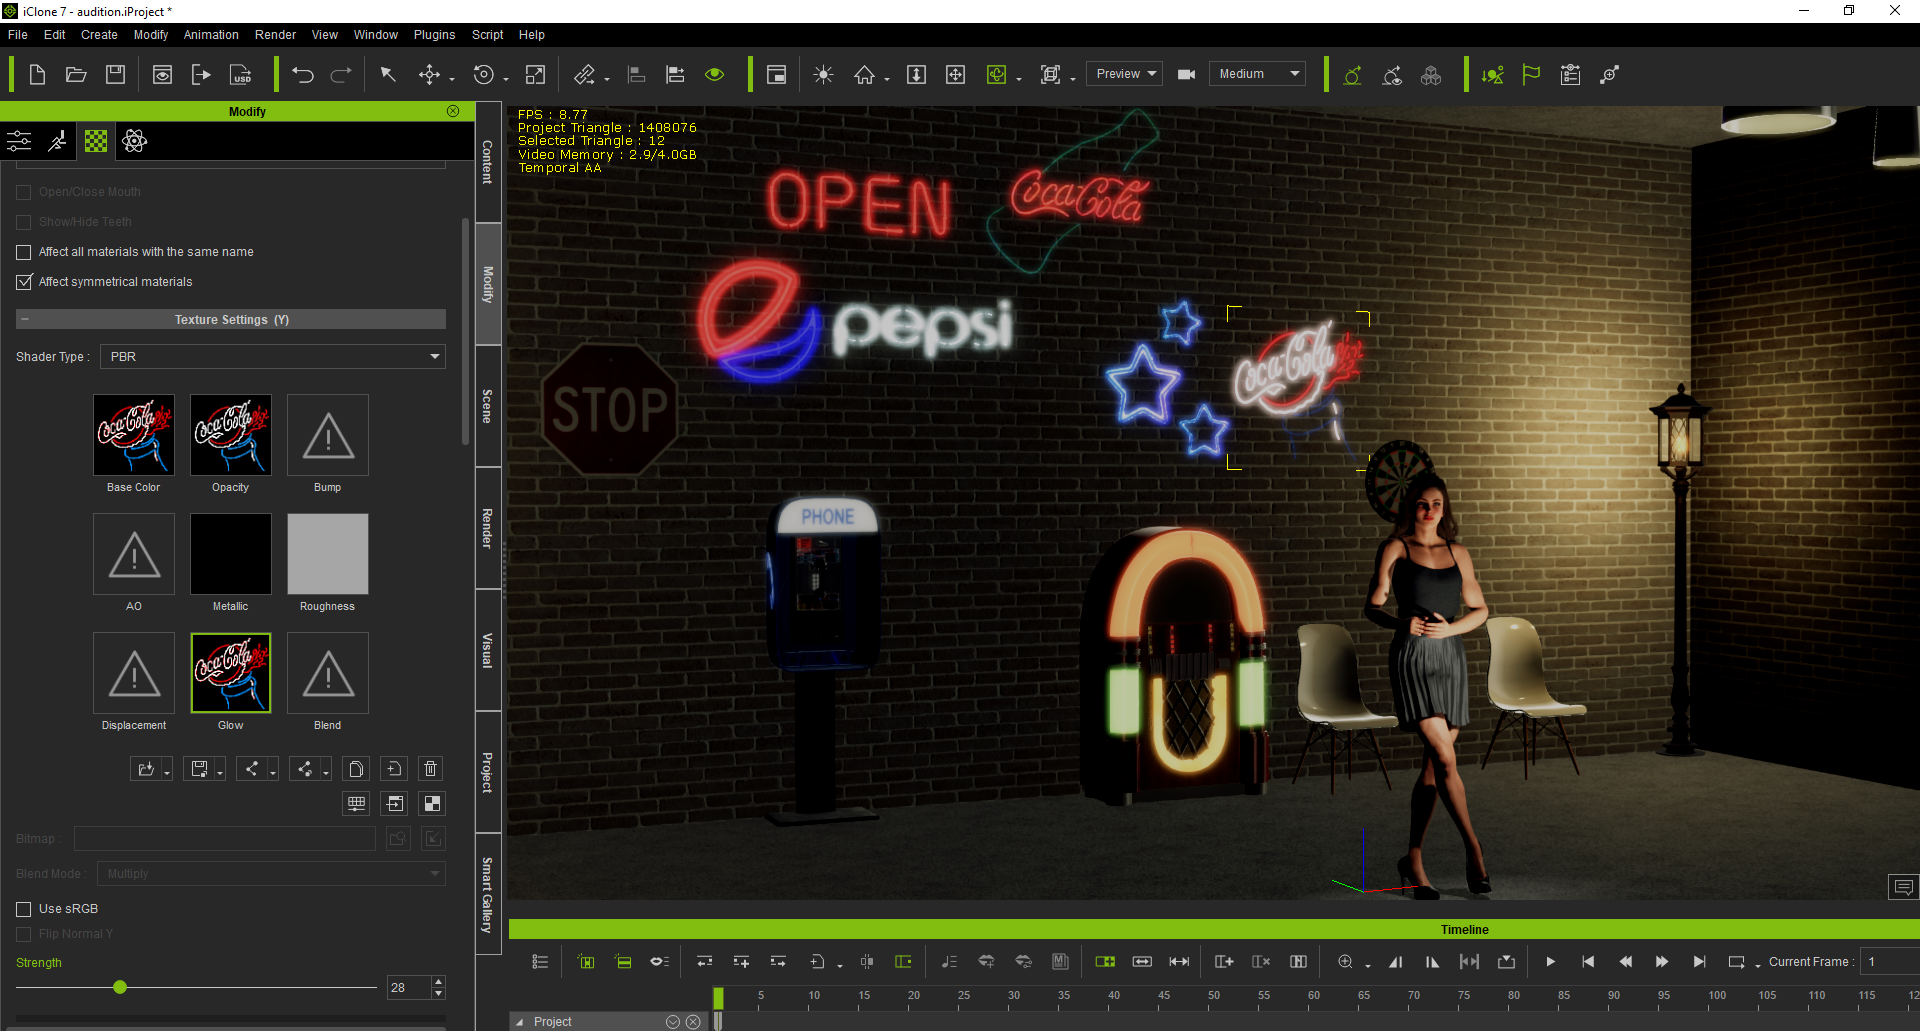Click the light sun icon in toolbar
The width and height of the screenshot is (1920, 1031).
tap(823, 75)
